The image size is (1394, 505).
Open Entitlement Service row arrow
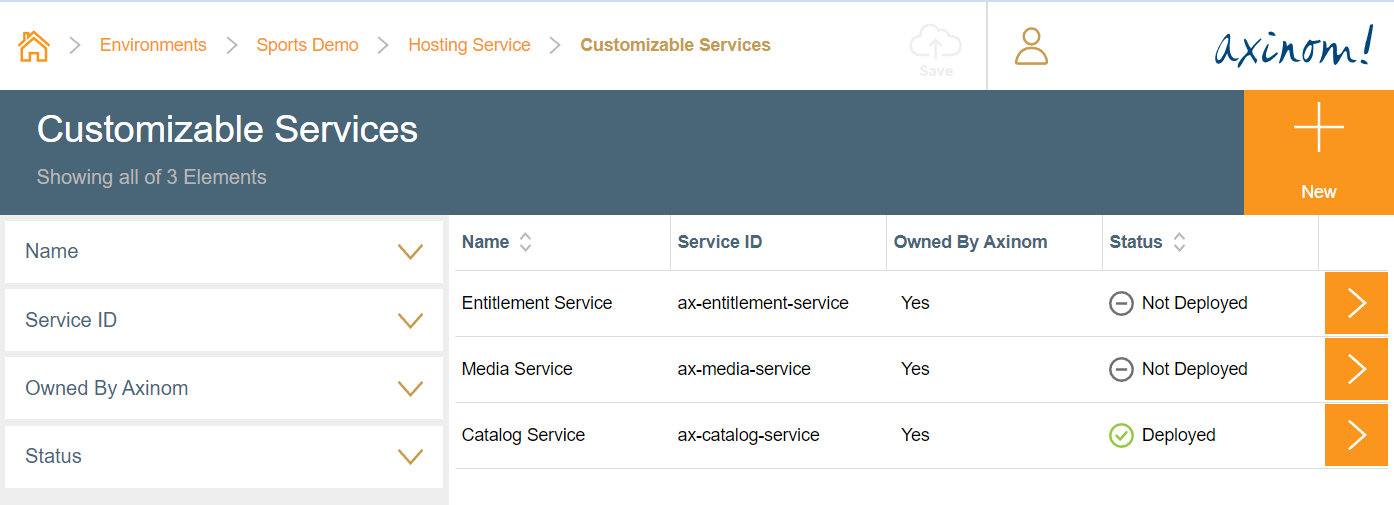(x=1356, y=303)
